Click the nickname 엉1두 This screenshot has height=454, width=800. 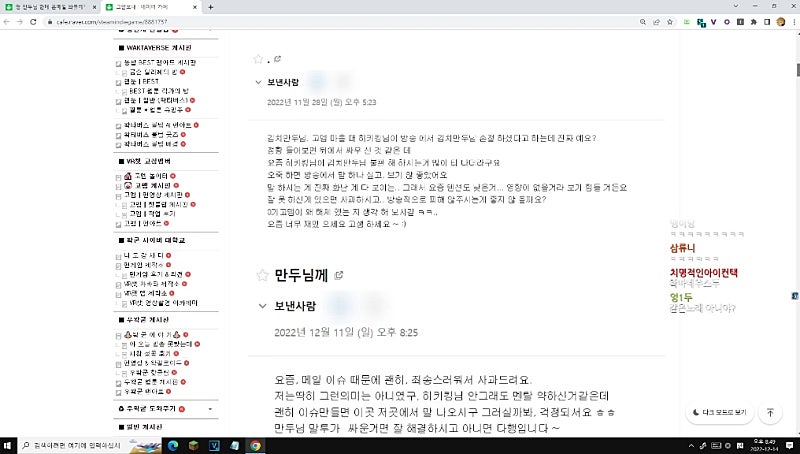coord(681,297)
